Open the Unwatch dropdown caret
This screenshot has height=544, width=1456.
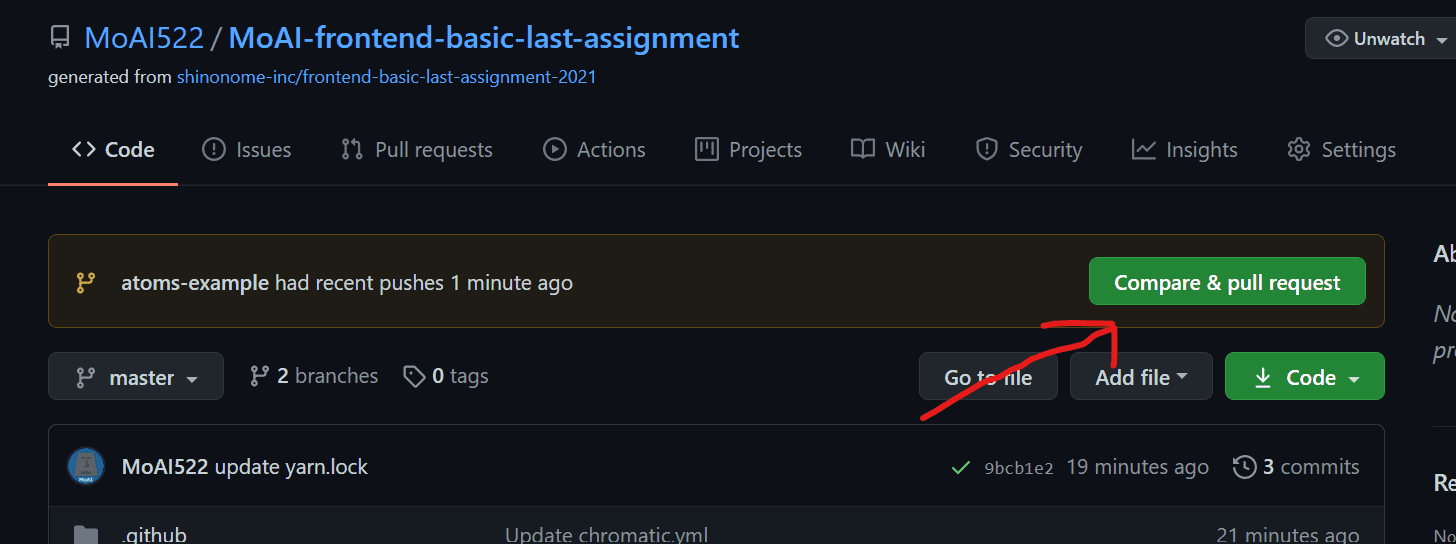pyautogui.click(x=1441, y=41)
